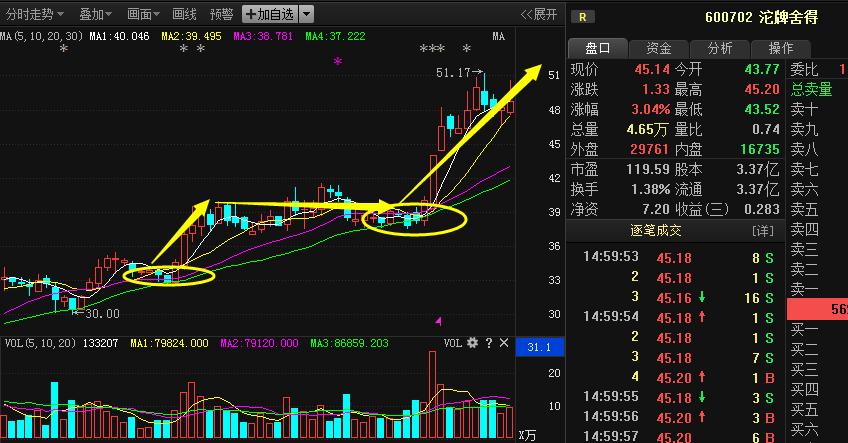Click the volume indicator help question mark

tap(488, 343)
